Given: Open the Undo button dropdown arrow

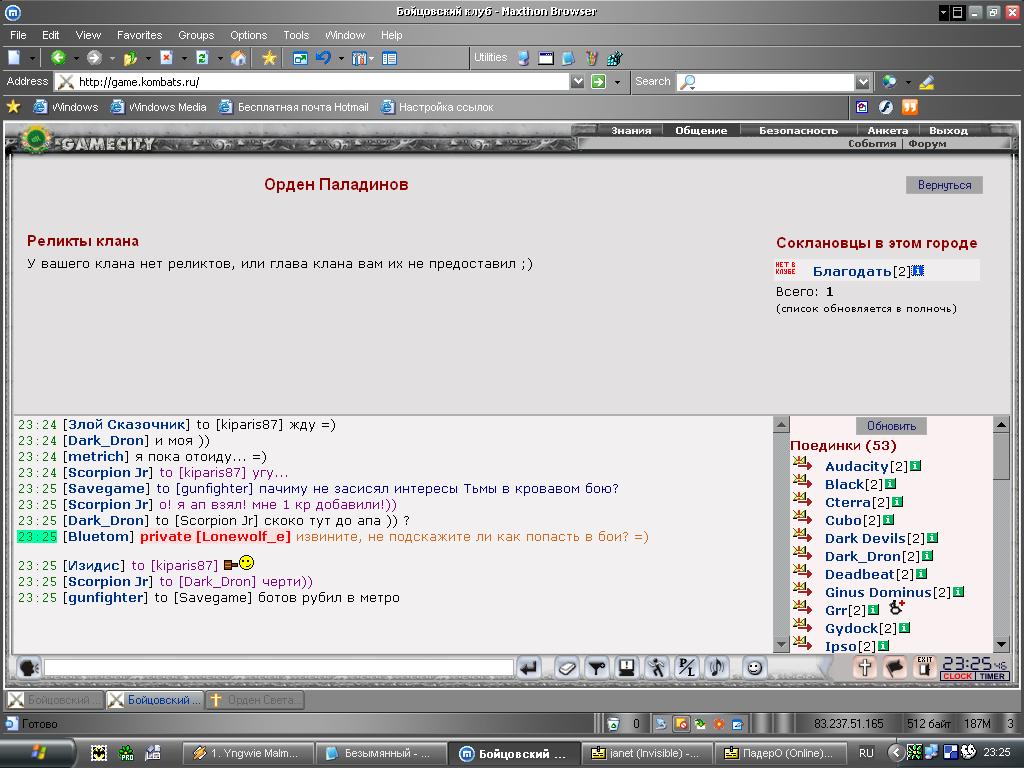Looking at the screenshot, I should pyautogui.click(x=341, y=59).
